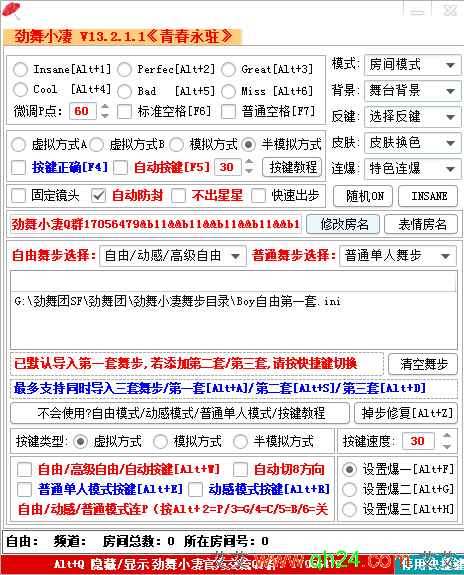Select 虚拟方式A radio button
This screenshot has width=464, height=575.
point(18,145)
